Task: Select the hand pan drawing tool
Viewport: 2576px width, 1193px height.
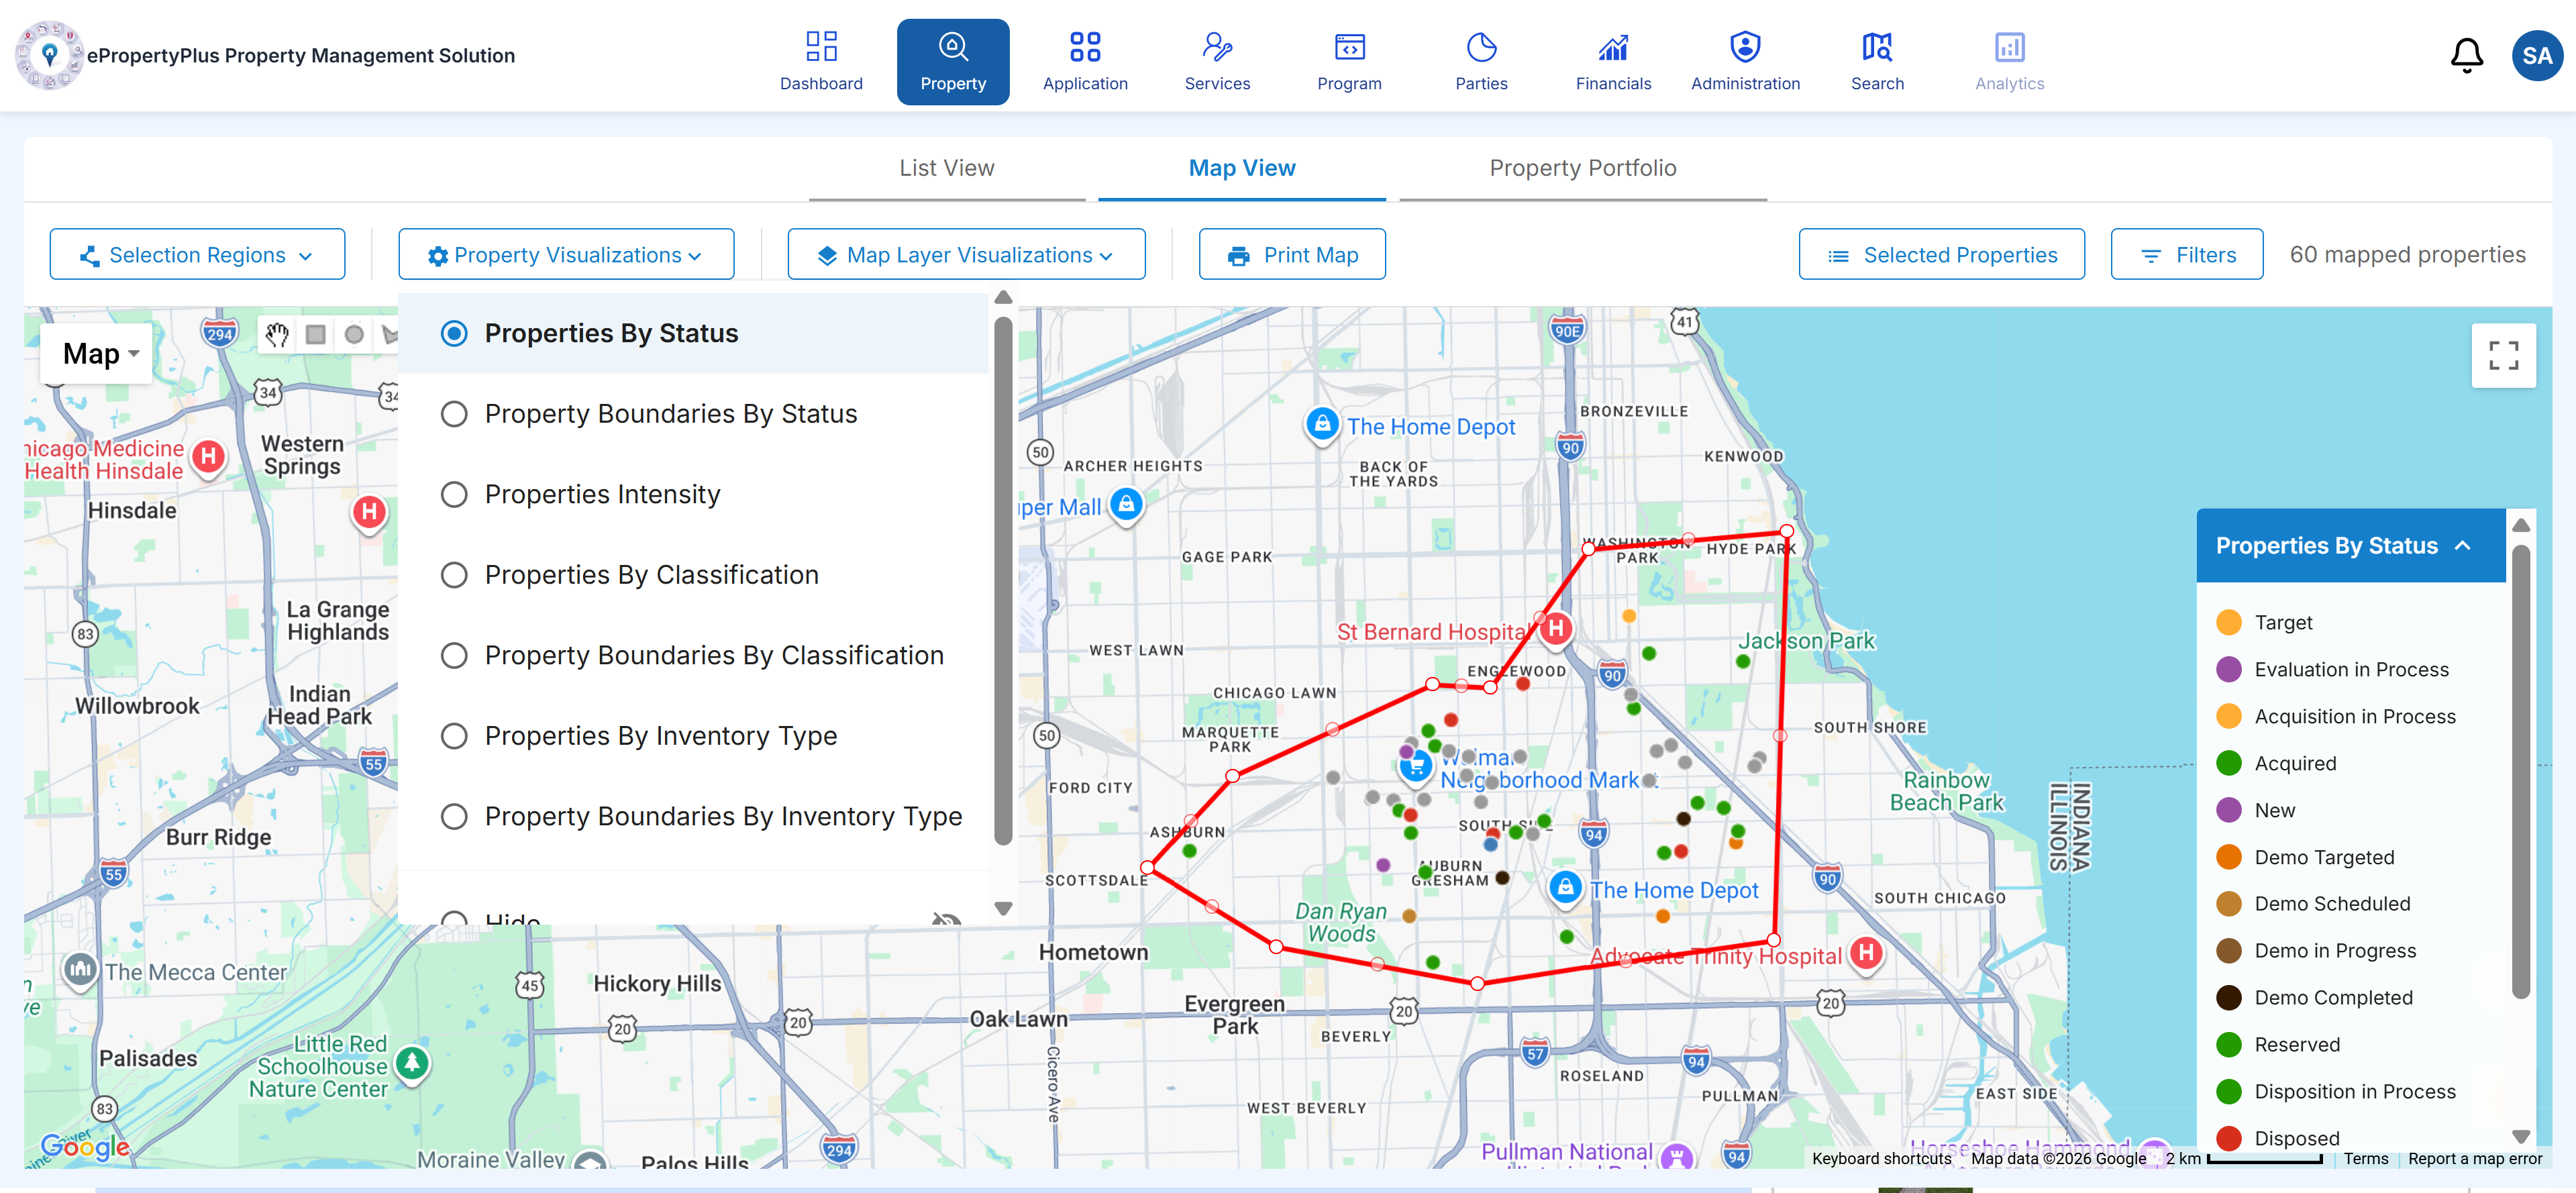Action: point(277,335)
